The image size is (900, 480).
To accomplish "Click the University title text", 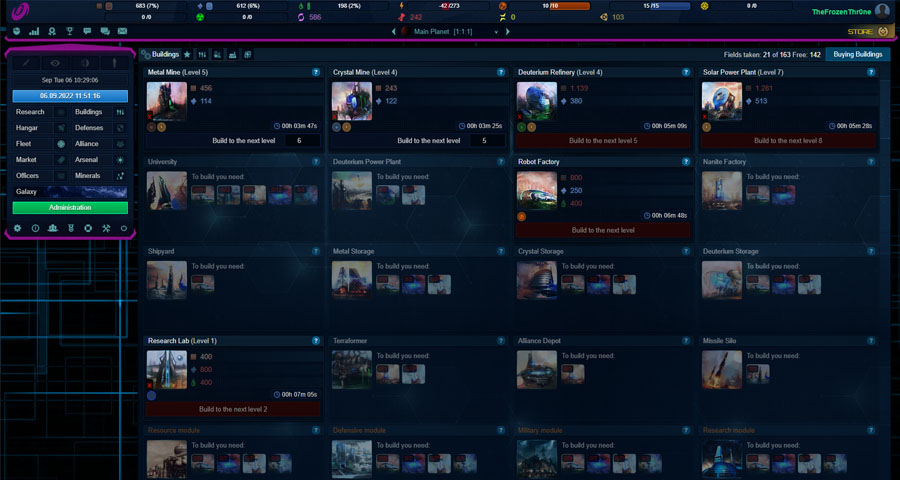I will [162, 162].
